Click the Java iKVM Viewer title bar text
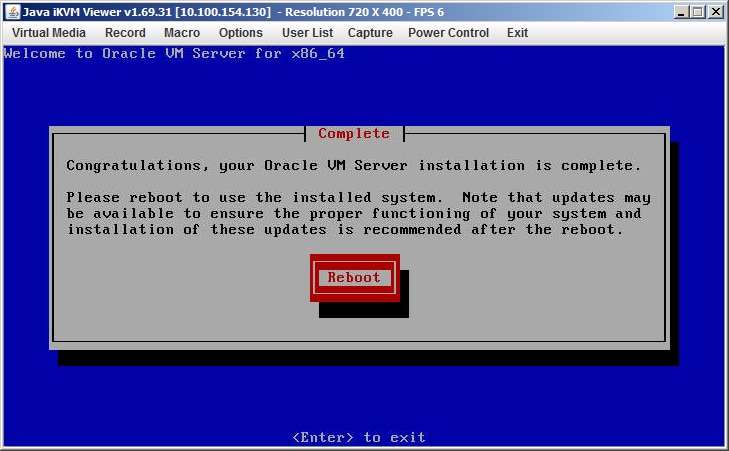Viewport: 729px width, 451px height. [x=233, y=12]
